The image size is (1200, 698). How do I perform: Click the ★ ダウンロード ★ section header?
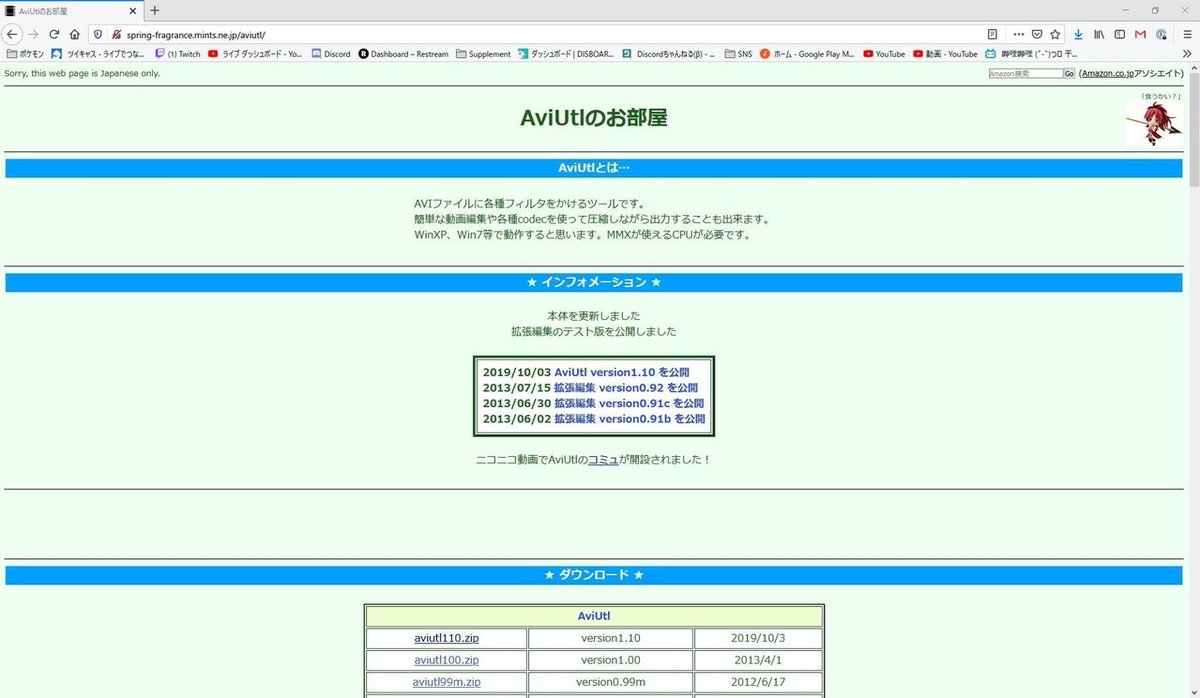pos(594,575)
